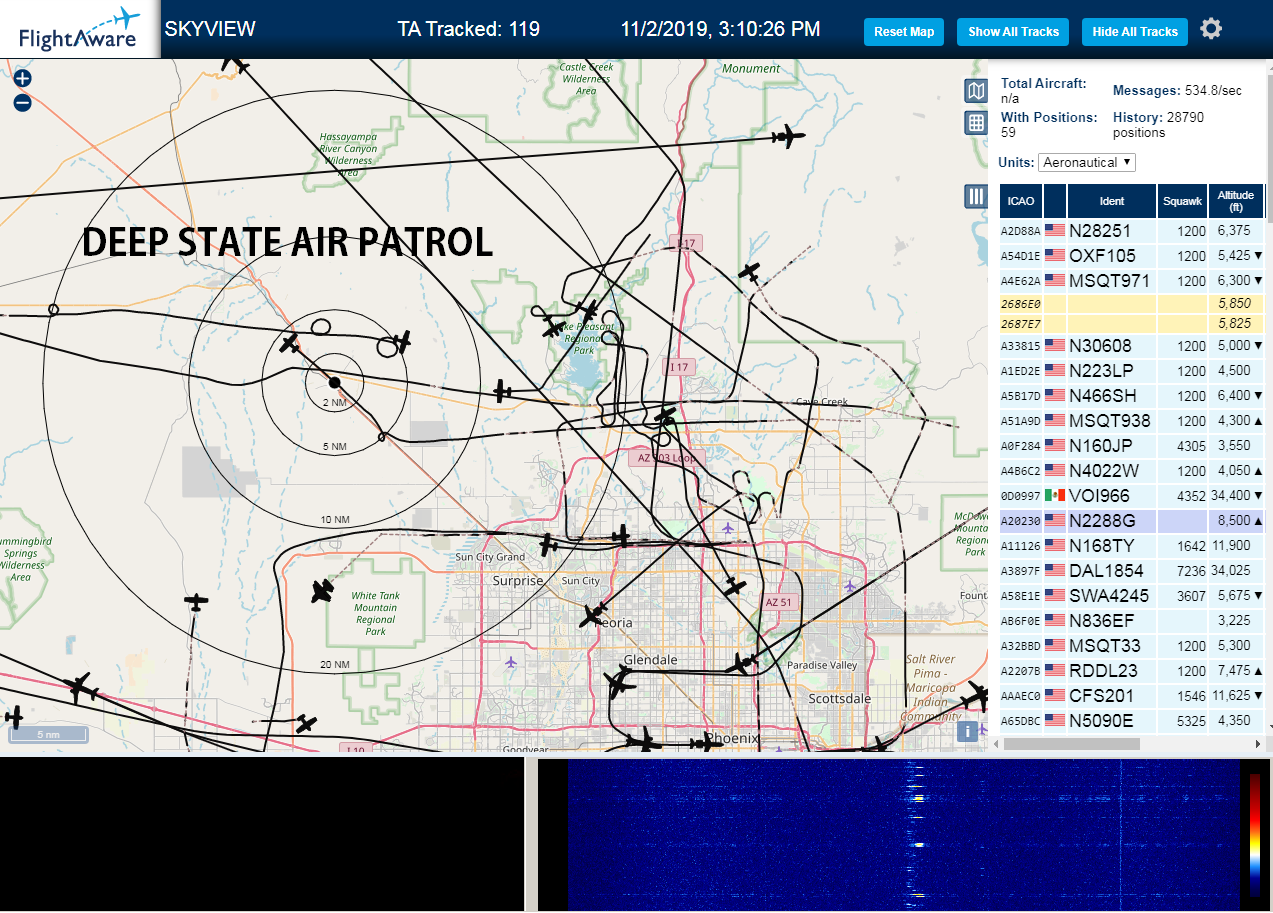Select the CFS201 aircraft row

tap(1132, 695)
